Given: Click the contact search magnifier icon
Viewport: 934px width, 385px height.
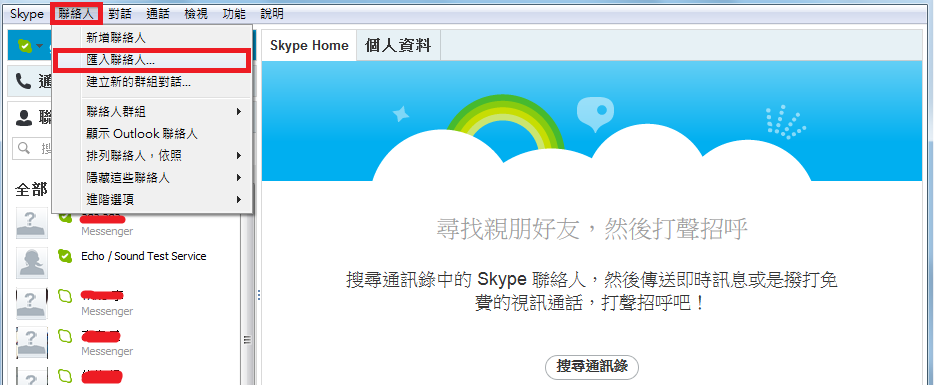Looking at the screenshot, I should click(x=24, y=147).
